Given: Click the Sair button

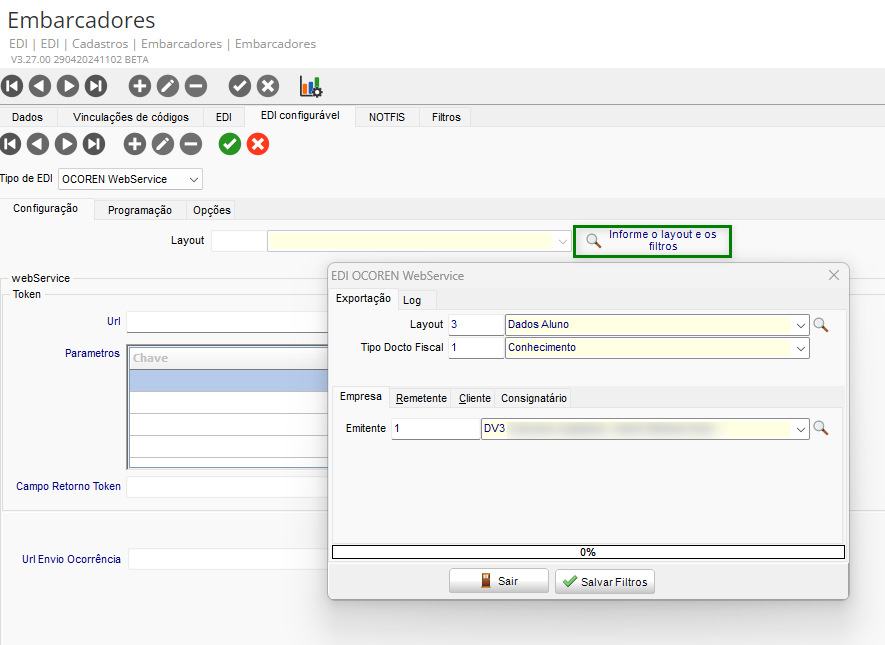Looking at the screenshot, I should click(499, 581).
